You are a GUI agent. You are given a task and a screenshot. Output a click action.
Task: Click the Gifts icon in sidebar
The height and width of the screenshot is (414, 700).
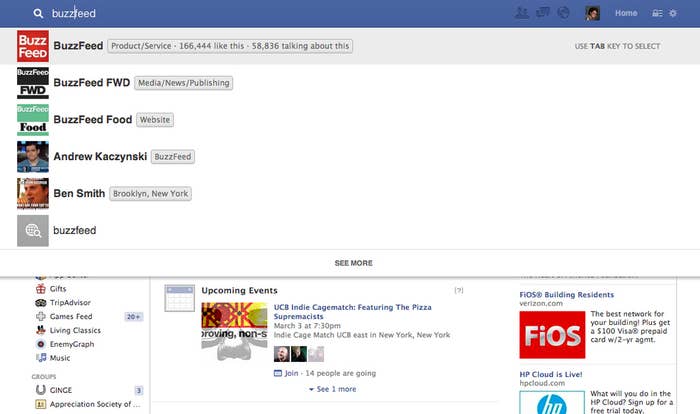tap(41, 289)
